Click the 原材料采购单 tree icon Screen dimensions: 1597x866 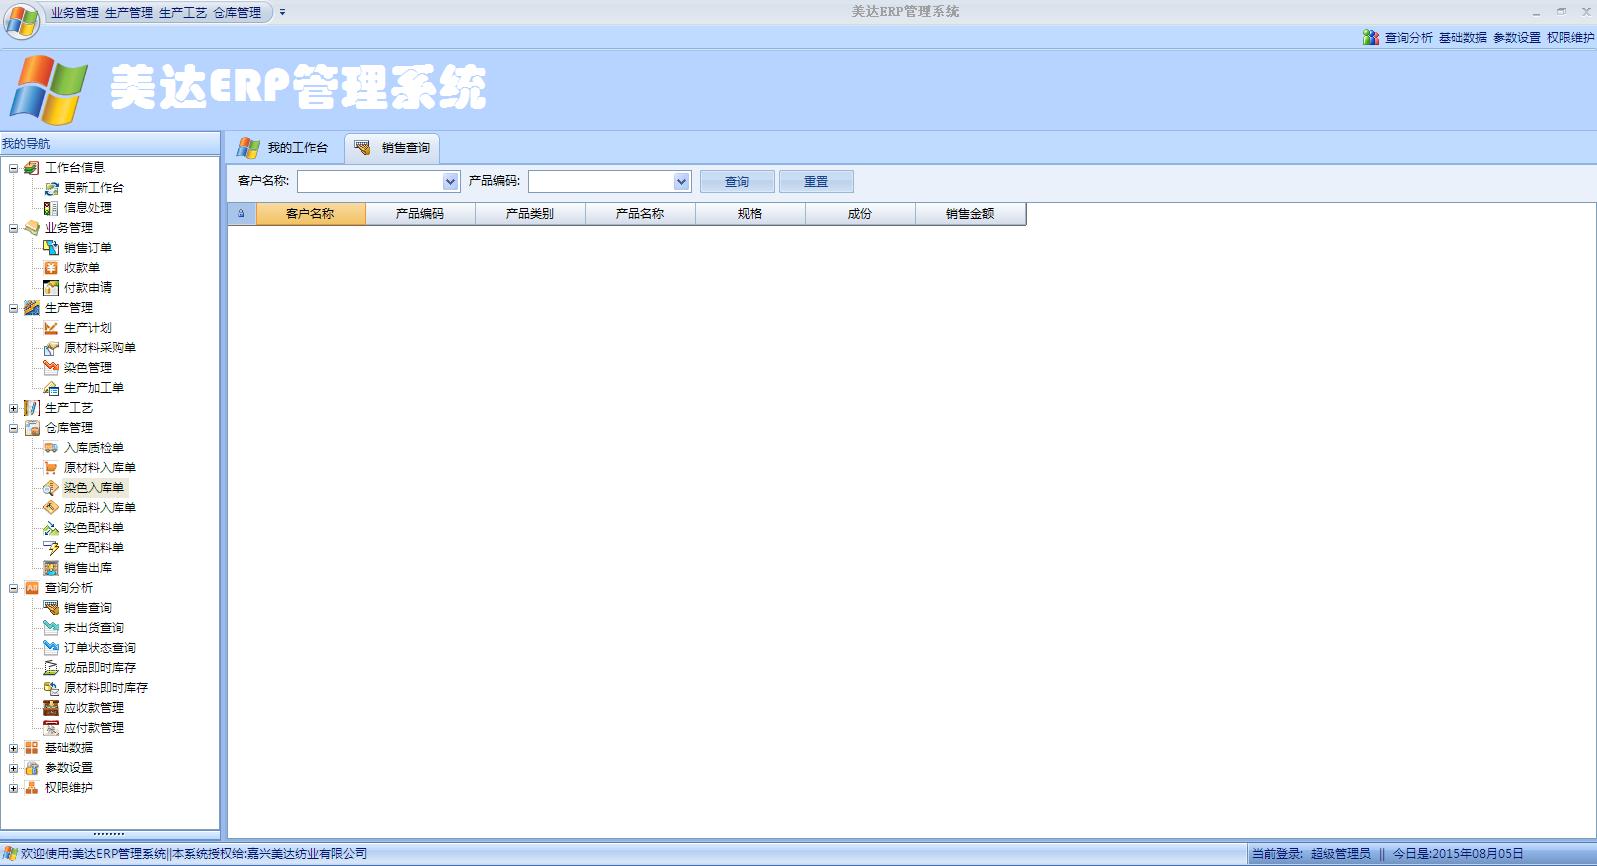click(51, 348)
